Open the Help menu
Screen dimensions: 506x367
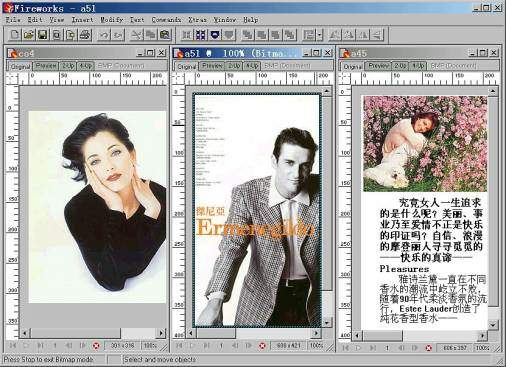click(x=251, y=20)
